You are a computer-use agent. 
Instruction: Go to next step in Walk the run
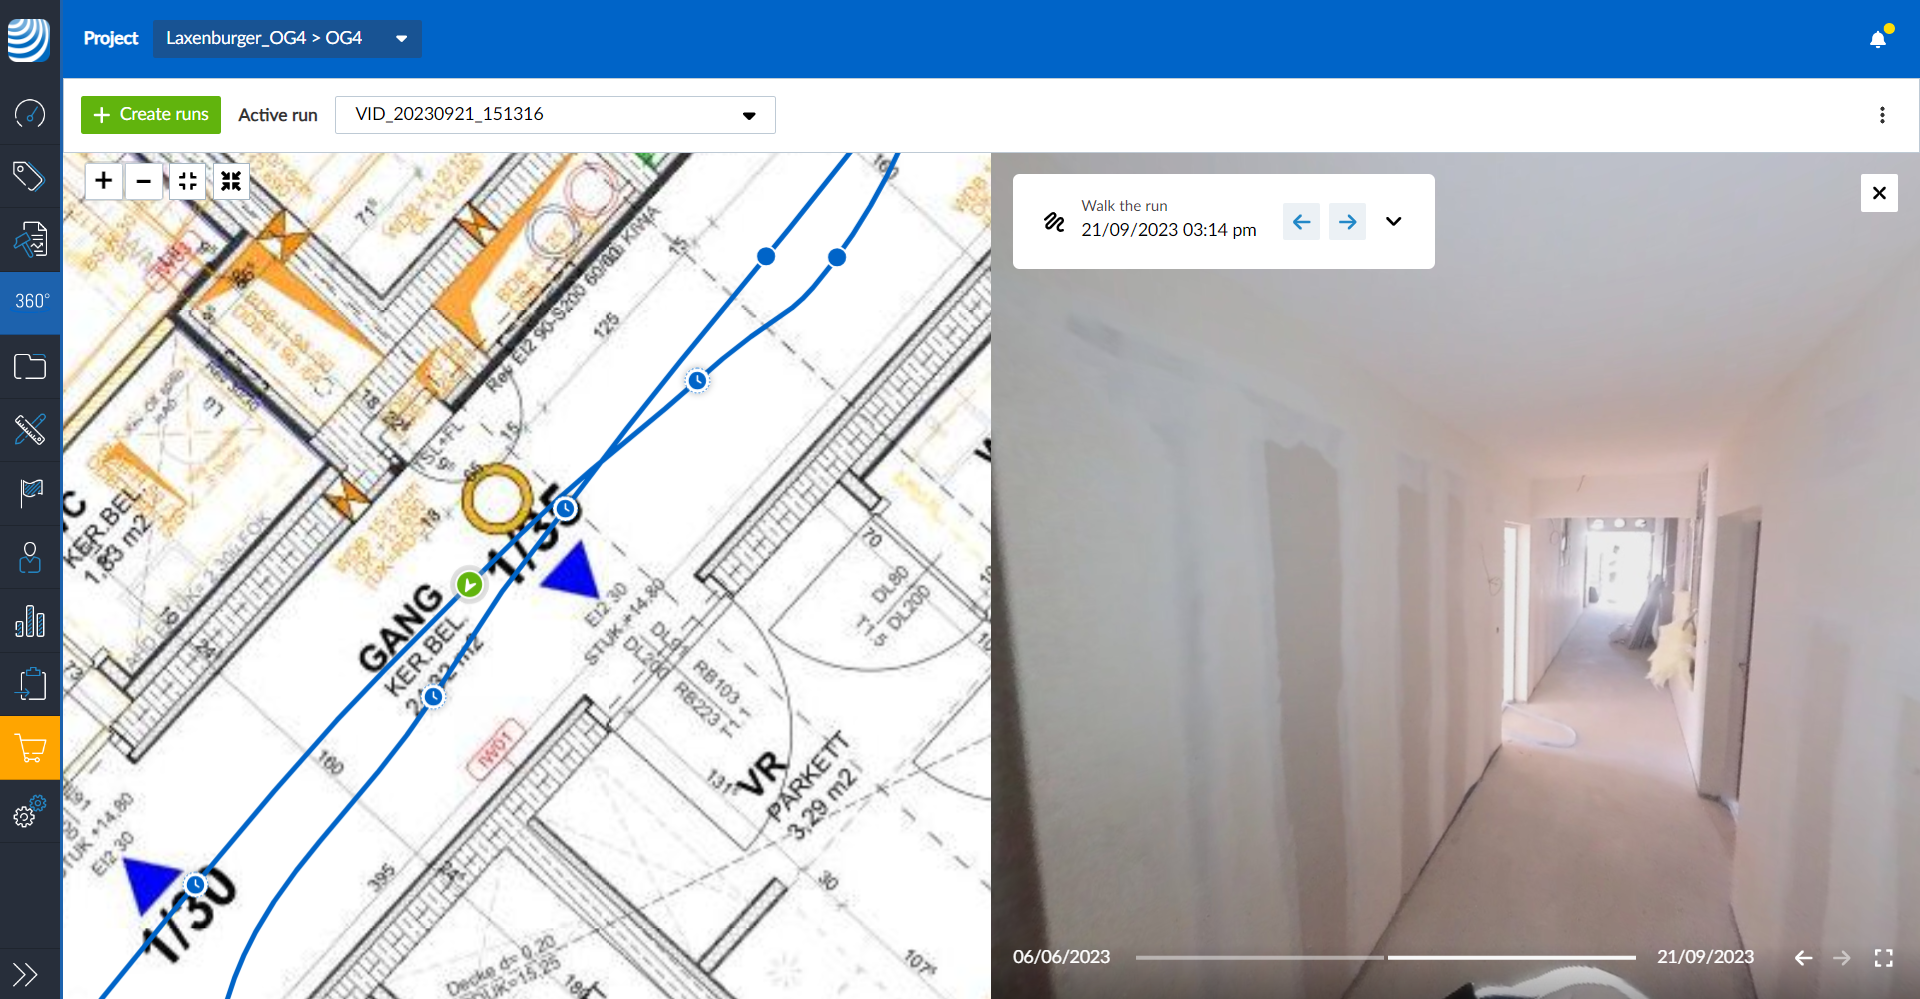click(x=1347, y=221)
